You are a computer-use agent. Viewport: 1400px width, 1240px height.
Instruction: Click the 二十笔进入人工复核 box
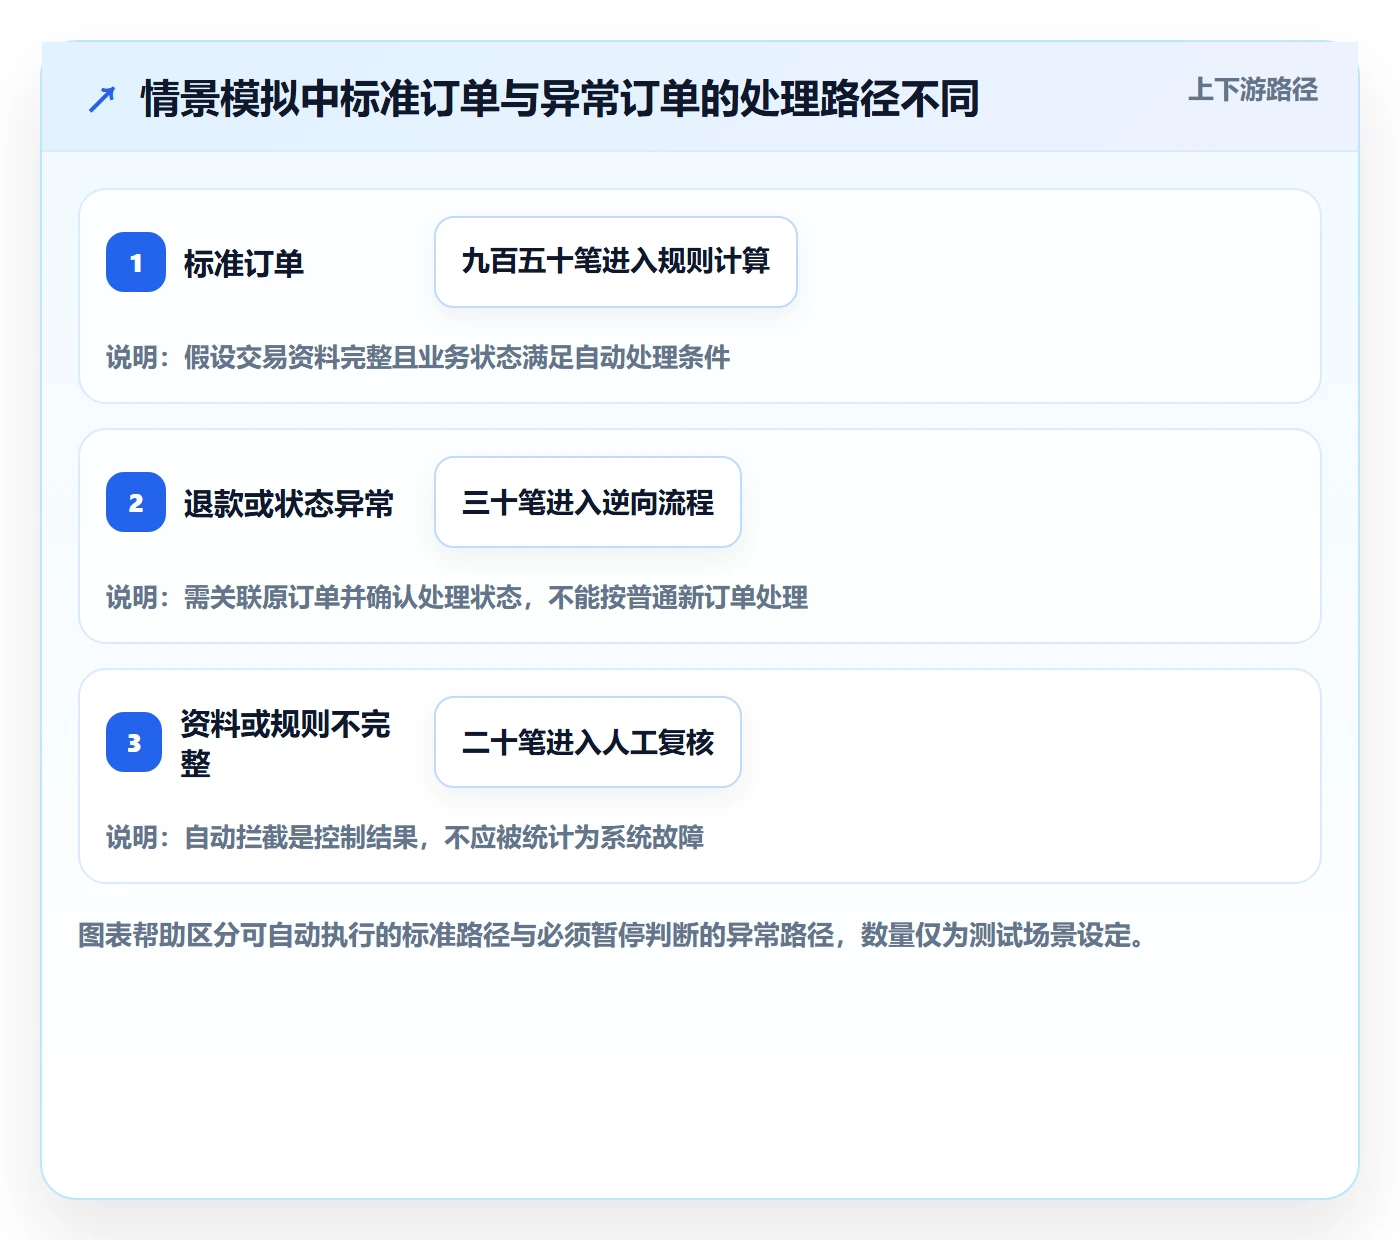pos(588,742)
